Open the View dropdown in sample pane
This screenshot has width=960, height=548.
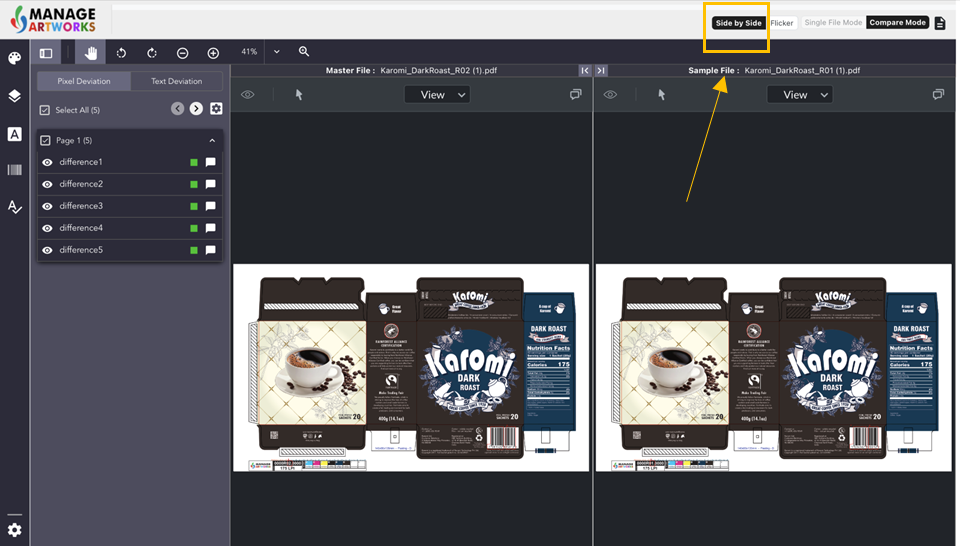tap(800, 95)
